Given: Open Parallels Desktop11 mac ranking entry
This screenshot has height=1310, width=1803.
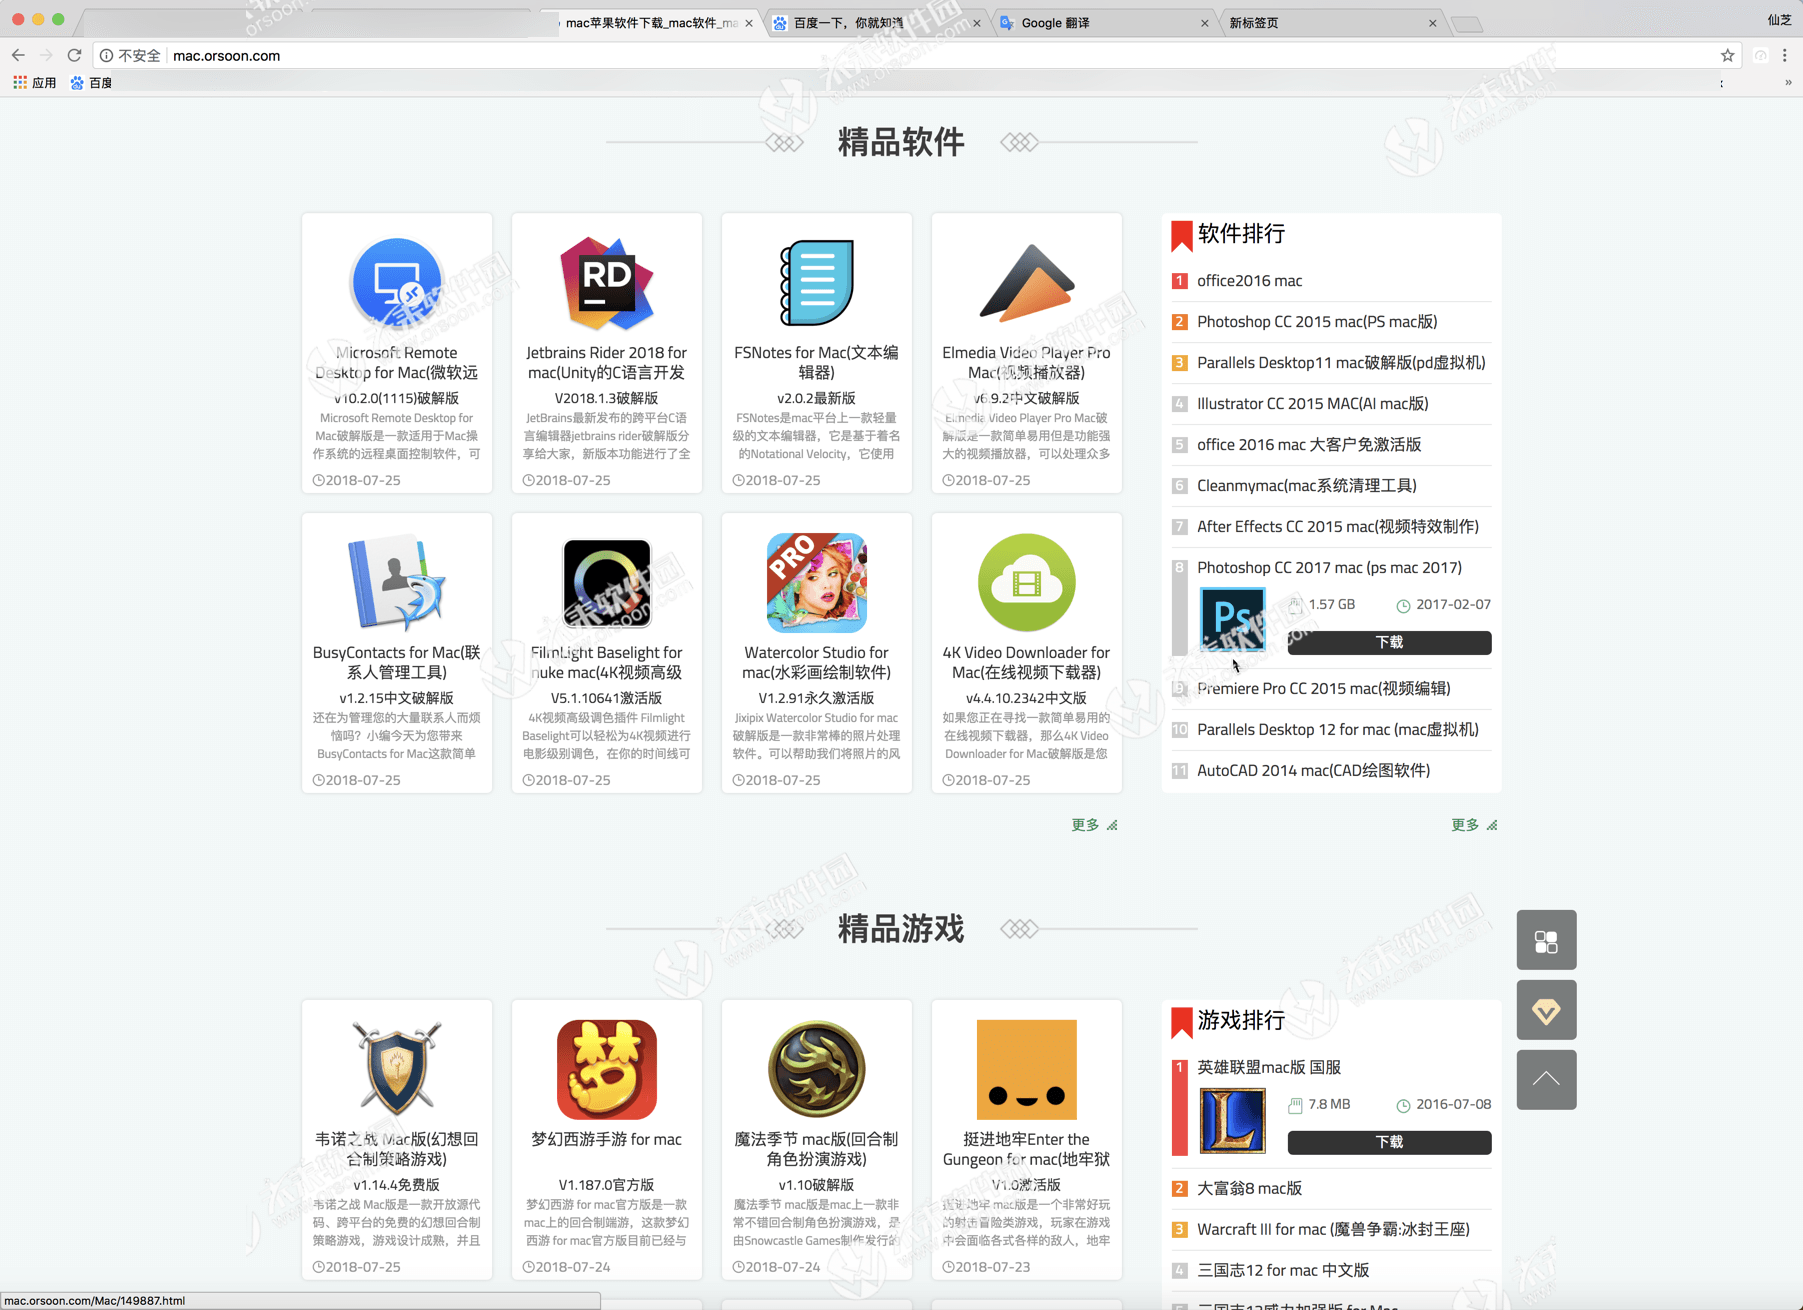Looking at the screenshot, I should pyautogui.click(x=1341, y=363).
